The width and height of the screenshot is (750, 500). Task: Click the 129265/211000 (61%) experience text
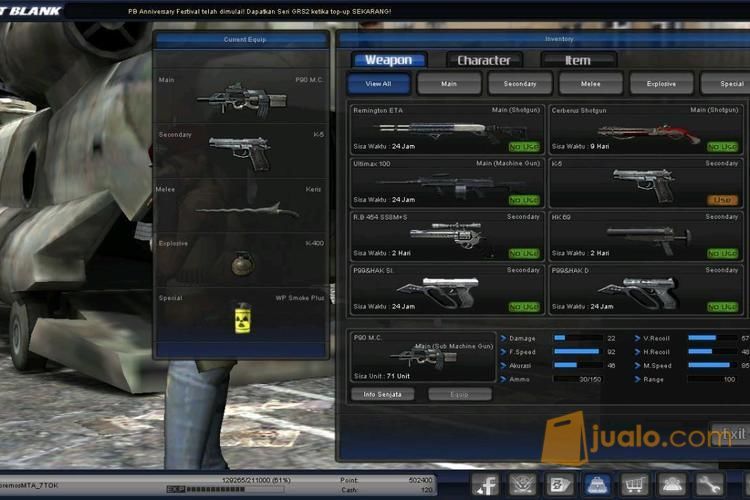click(256, 480)
